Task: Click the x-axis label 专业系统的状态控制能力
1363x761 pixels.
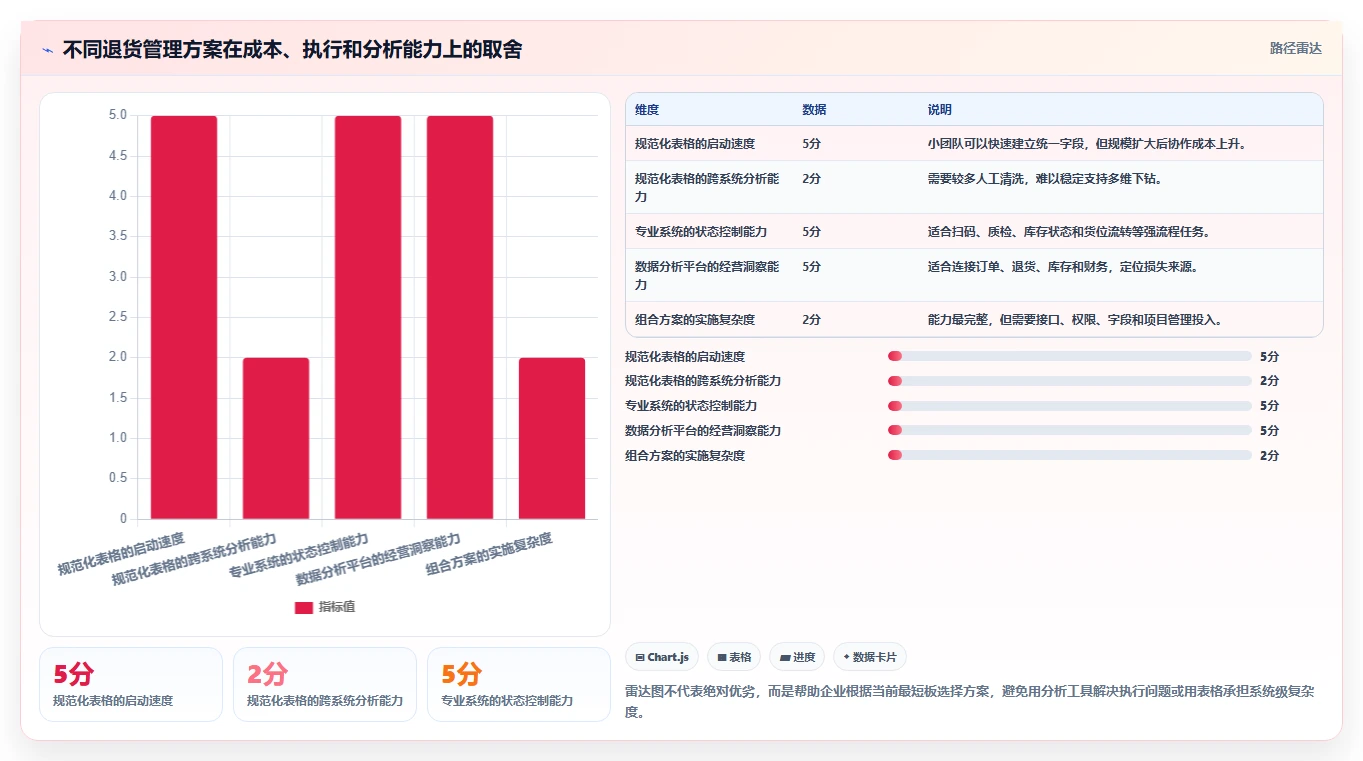Action: coord(299,556)
